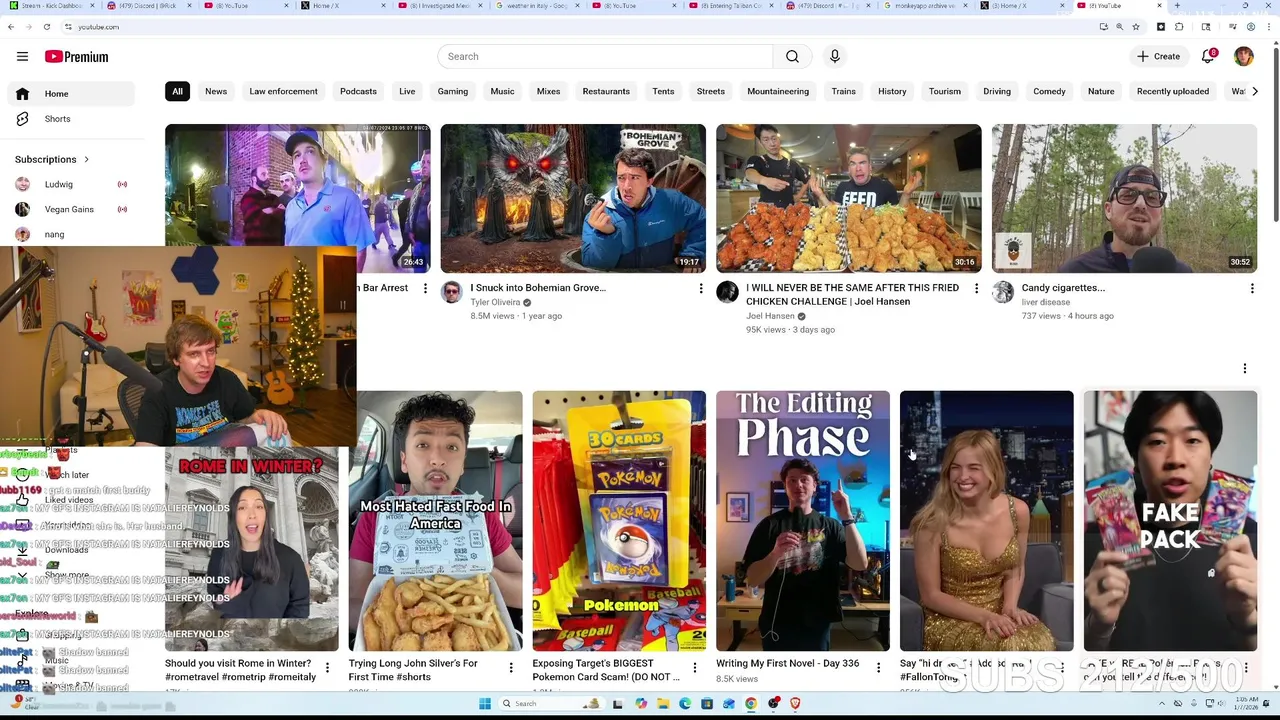Go to the YouTube Premium logo home

point(76,57)
